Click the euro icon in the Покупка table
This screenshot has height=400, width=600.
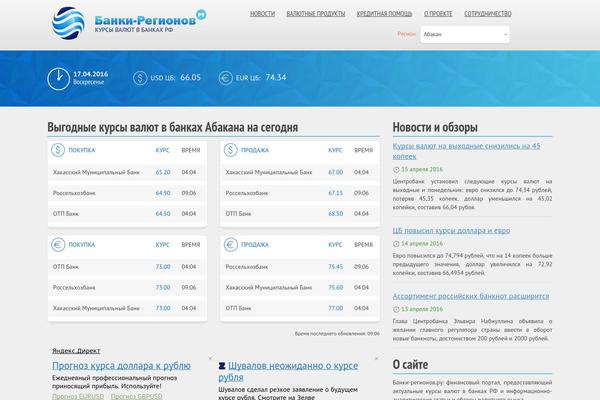point(59,244)
